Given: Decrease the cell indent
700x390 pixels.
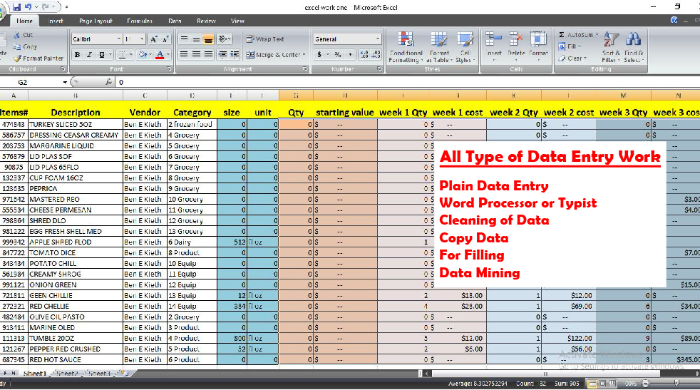Looking at the screenshot, I should click(222, 54).
